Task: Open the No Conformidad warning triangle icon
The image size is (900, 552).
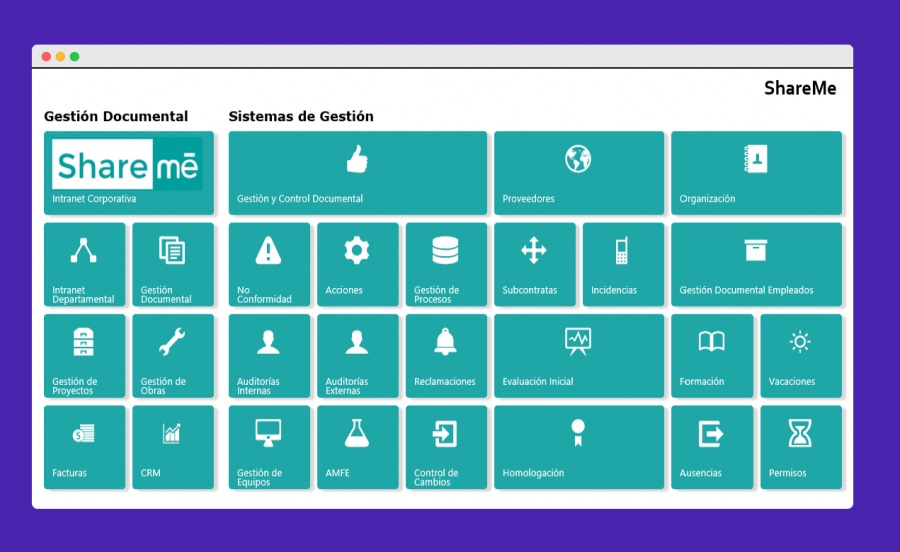Action: [268, 250]
